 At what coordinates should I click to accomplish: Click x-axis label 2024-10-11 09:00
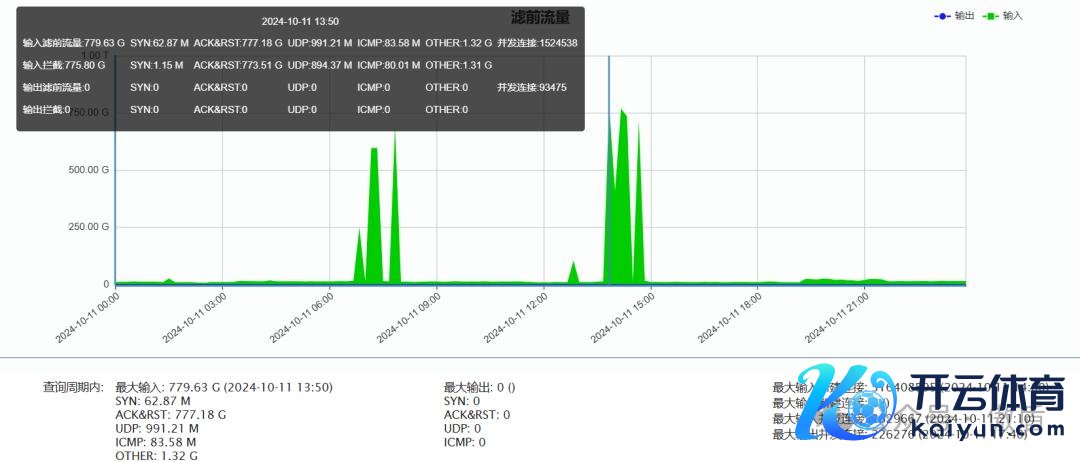tap(410, 317)
